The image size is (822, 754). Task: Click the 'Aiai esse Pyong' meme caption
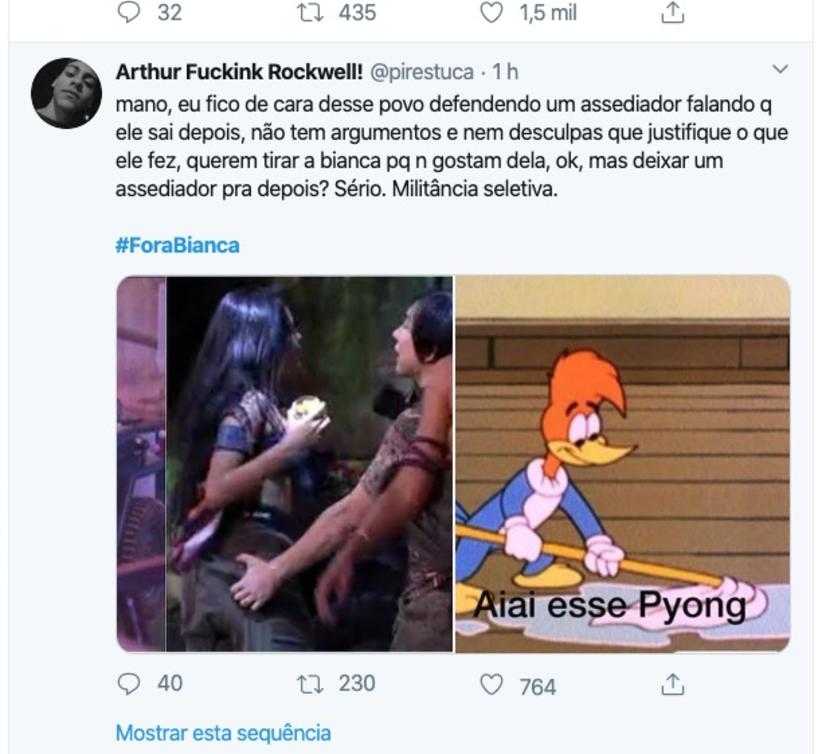(609, 606)
